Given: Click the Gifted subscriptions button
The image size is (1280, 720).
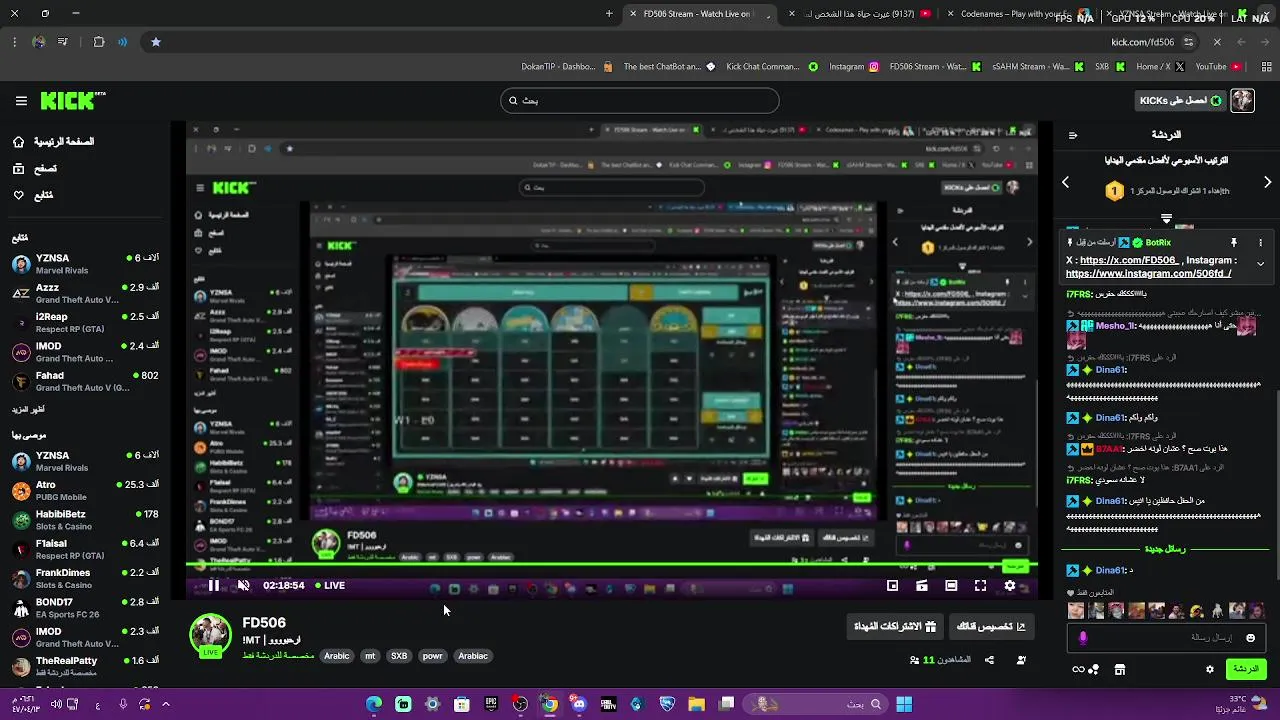Looking at the screenshot, I should point(895,627).
